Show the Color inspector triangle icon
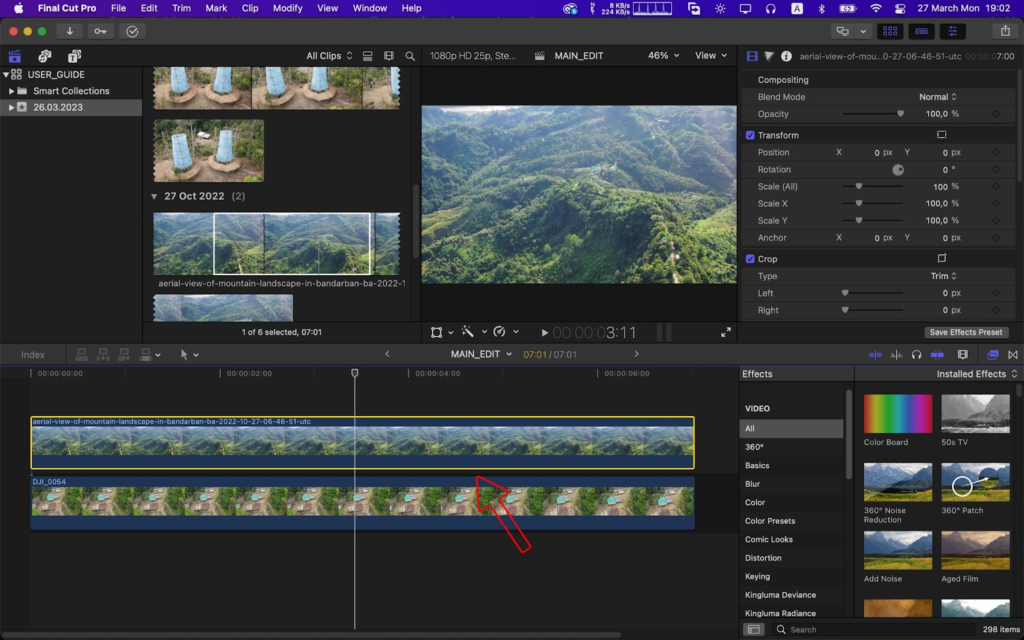Screen dimensions: 1024x640 pos(769,56)
